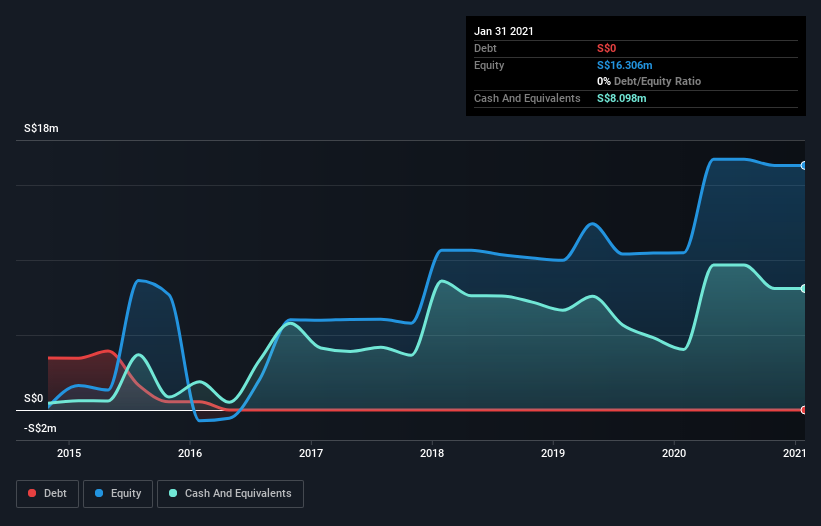The image size is (821, 526).
Task: Select the Equity endpoint marker at 2021
Action: 804,165
